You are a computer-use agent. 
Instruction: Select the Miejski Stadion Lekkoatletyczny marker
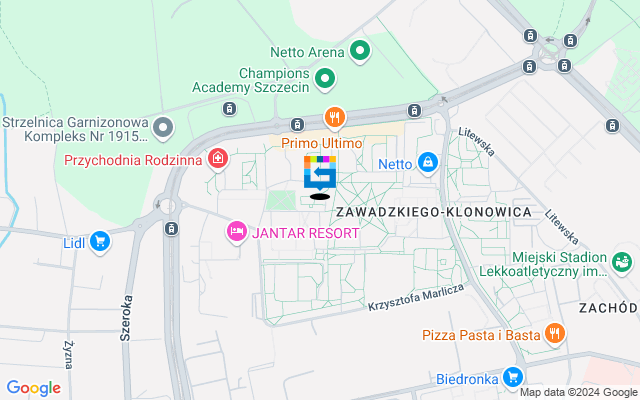point(622,263)
